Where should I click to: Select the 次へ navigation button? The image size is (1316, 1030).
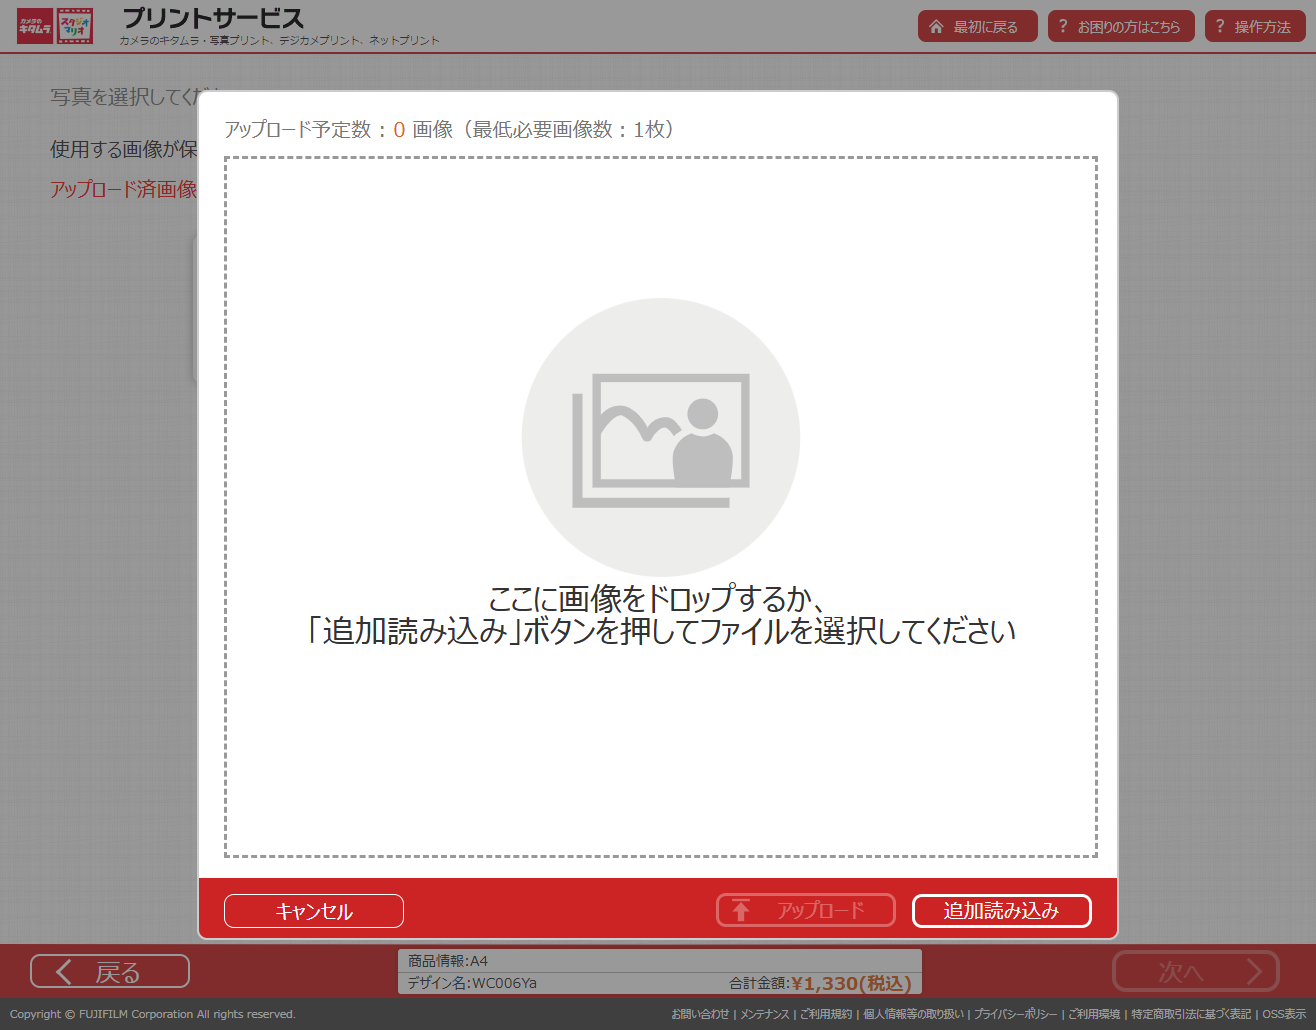(1196, 971)
